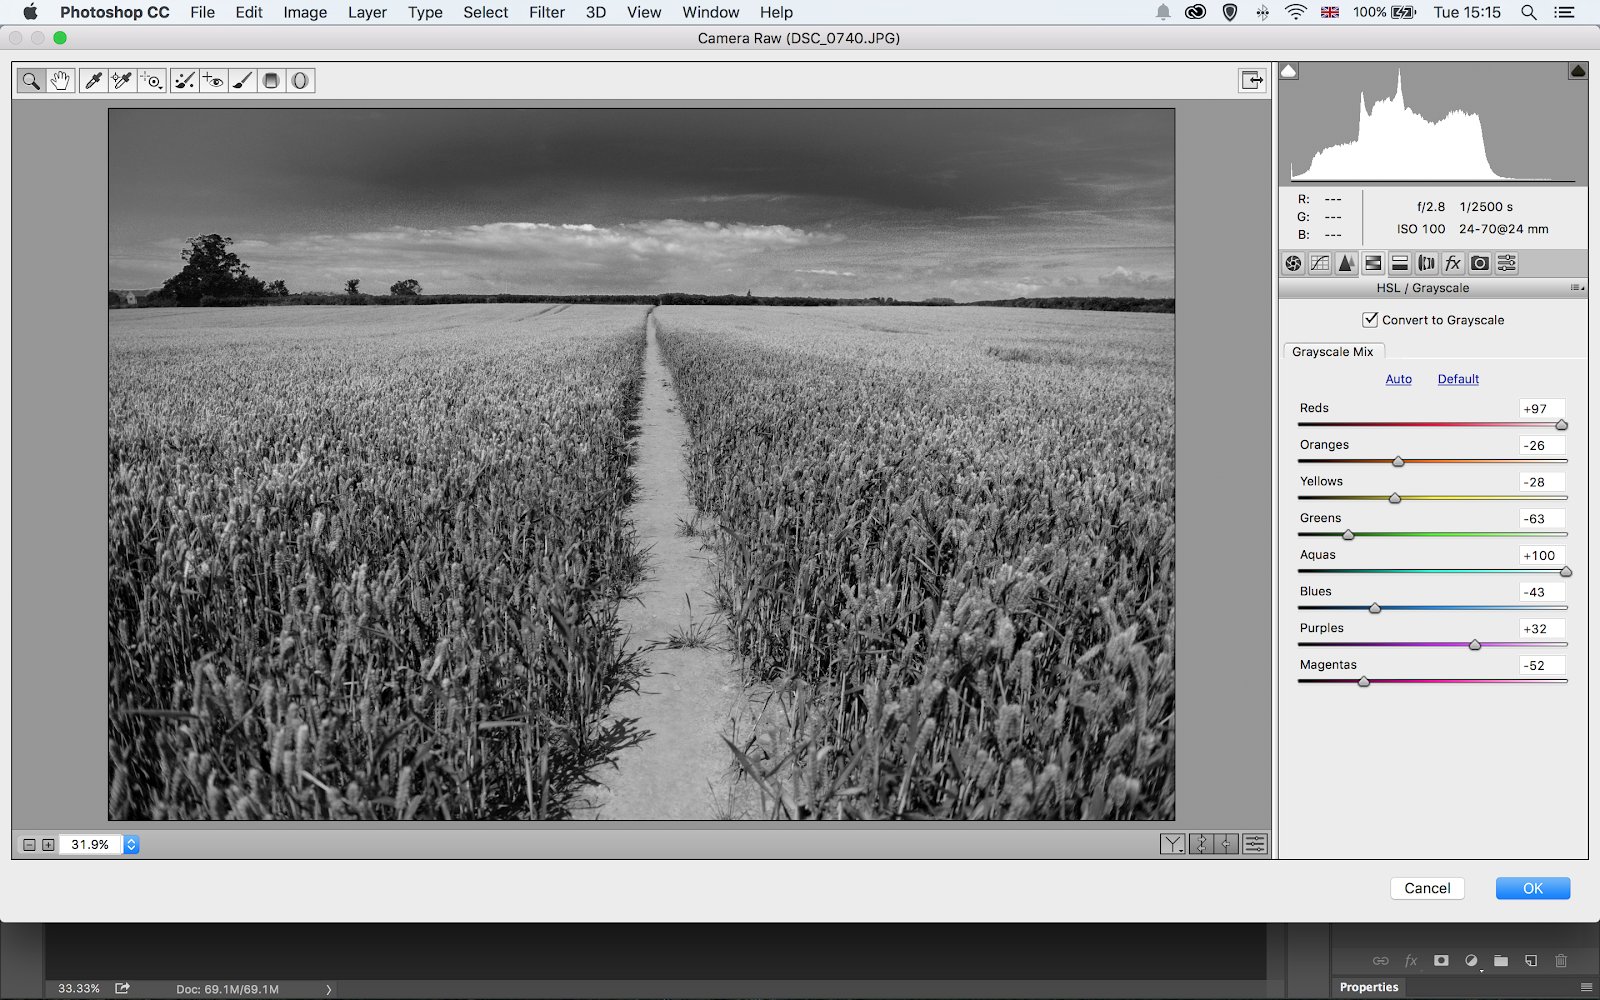Choose the Targeted Adjustment tool
This screenshot has height=1000, width=1600.
click(152, 81)
